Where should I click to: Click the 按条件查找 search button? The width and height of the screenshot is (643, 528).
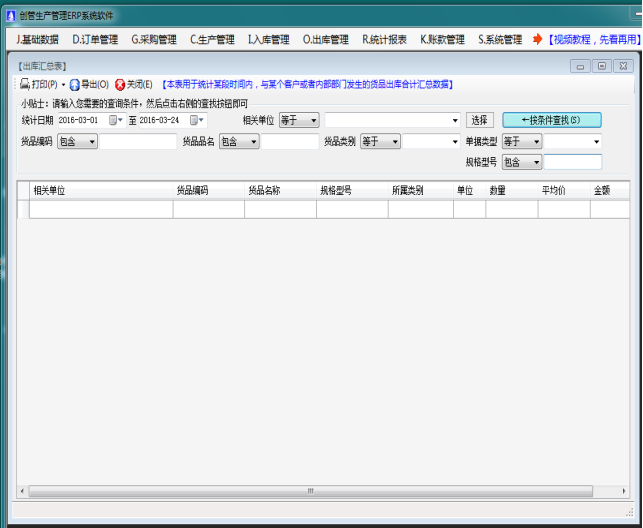point(551,120)
